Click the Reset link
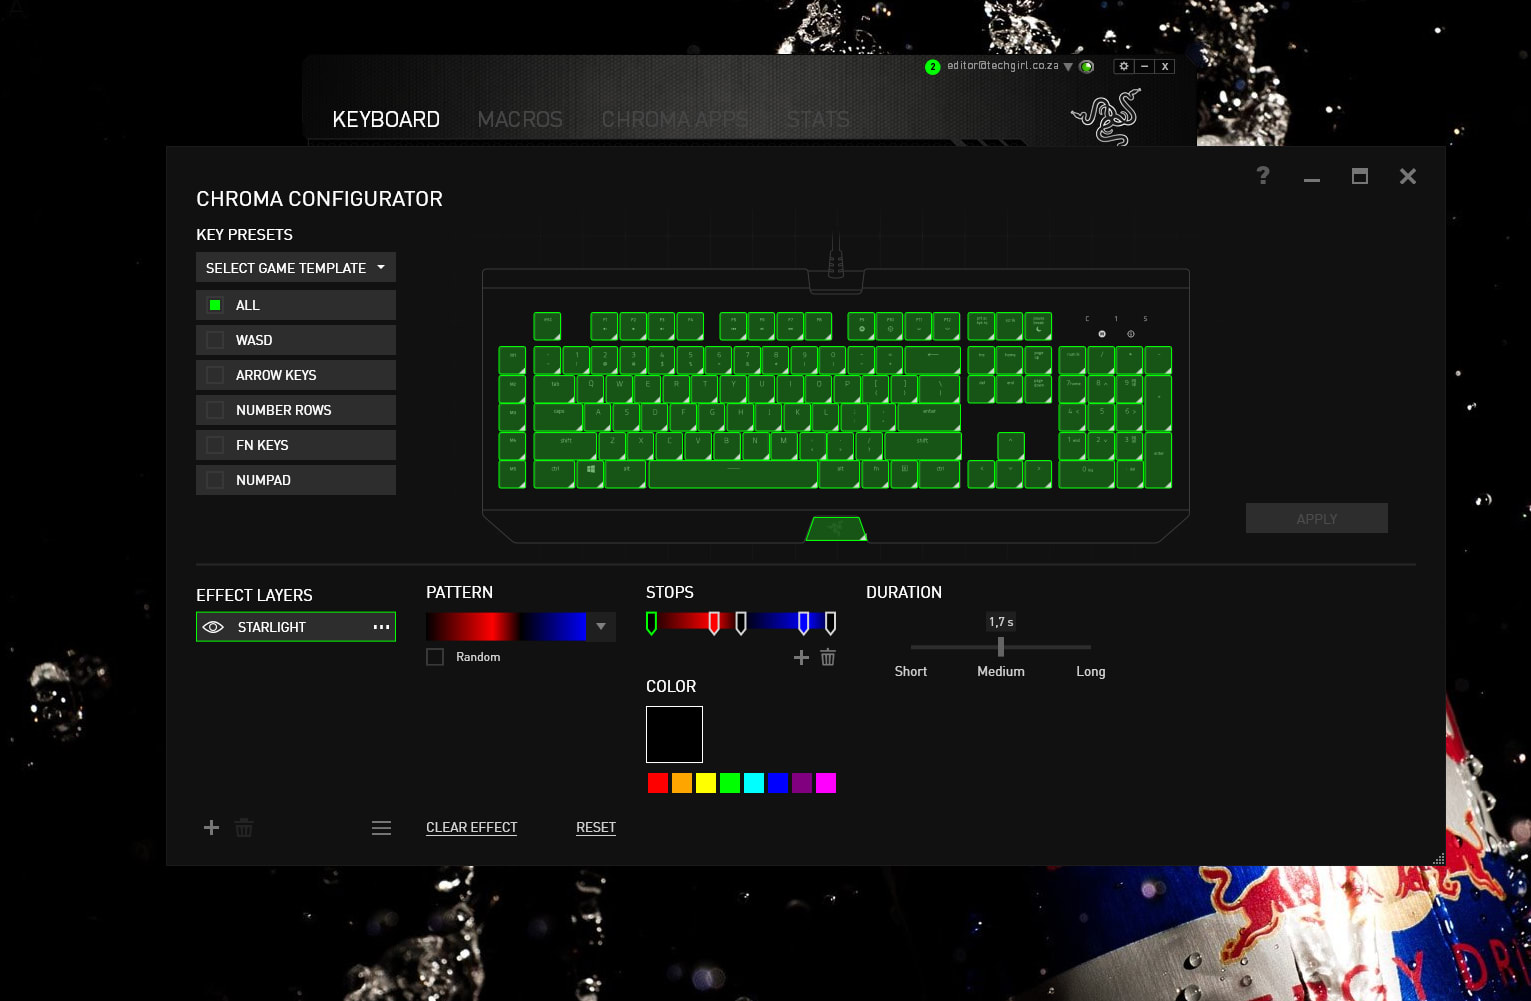This screenshot has height=1001, width=1531. coord(596,827)
